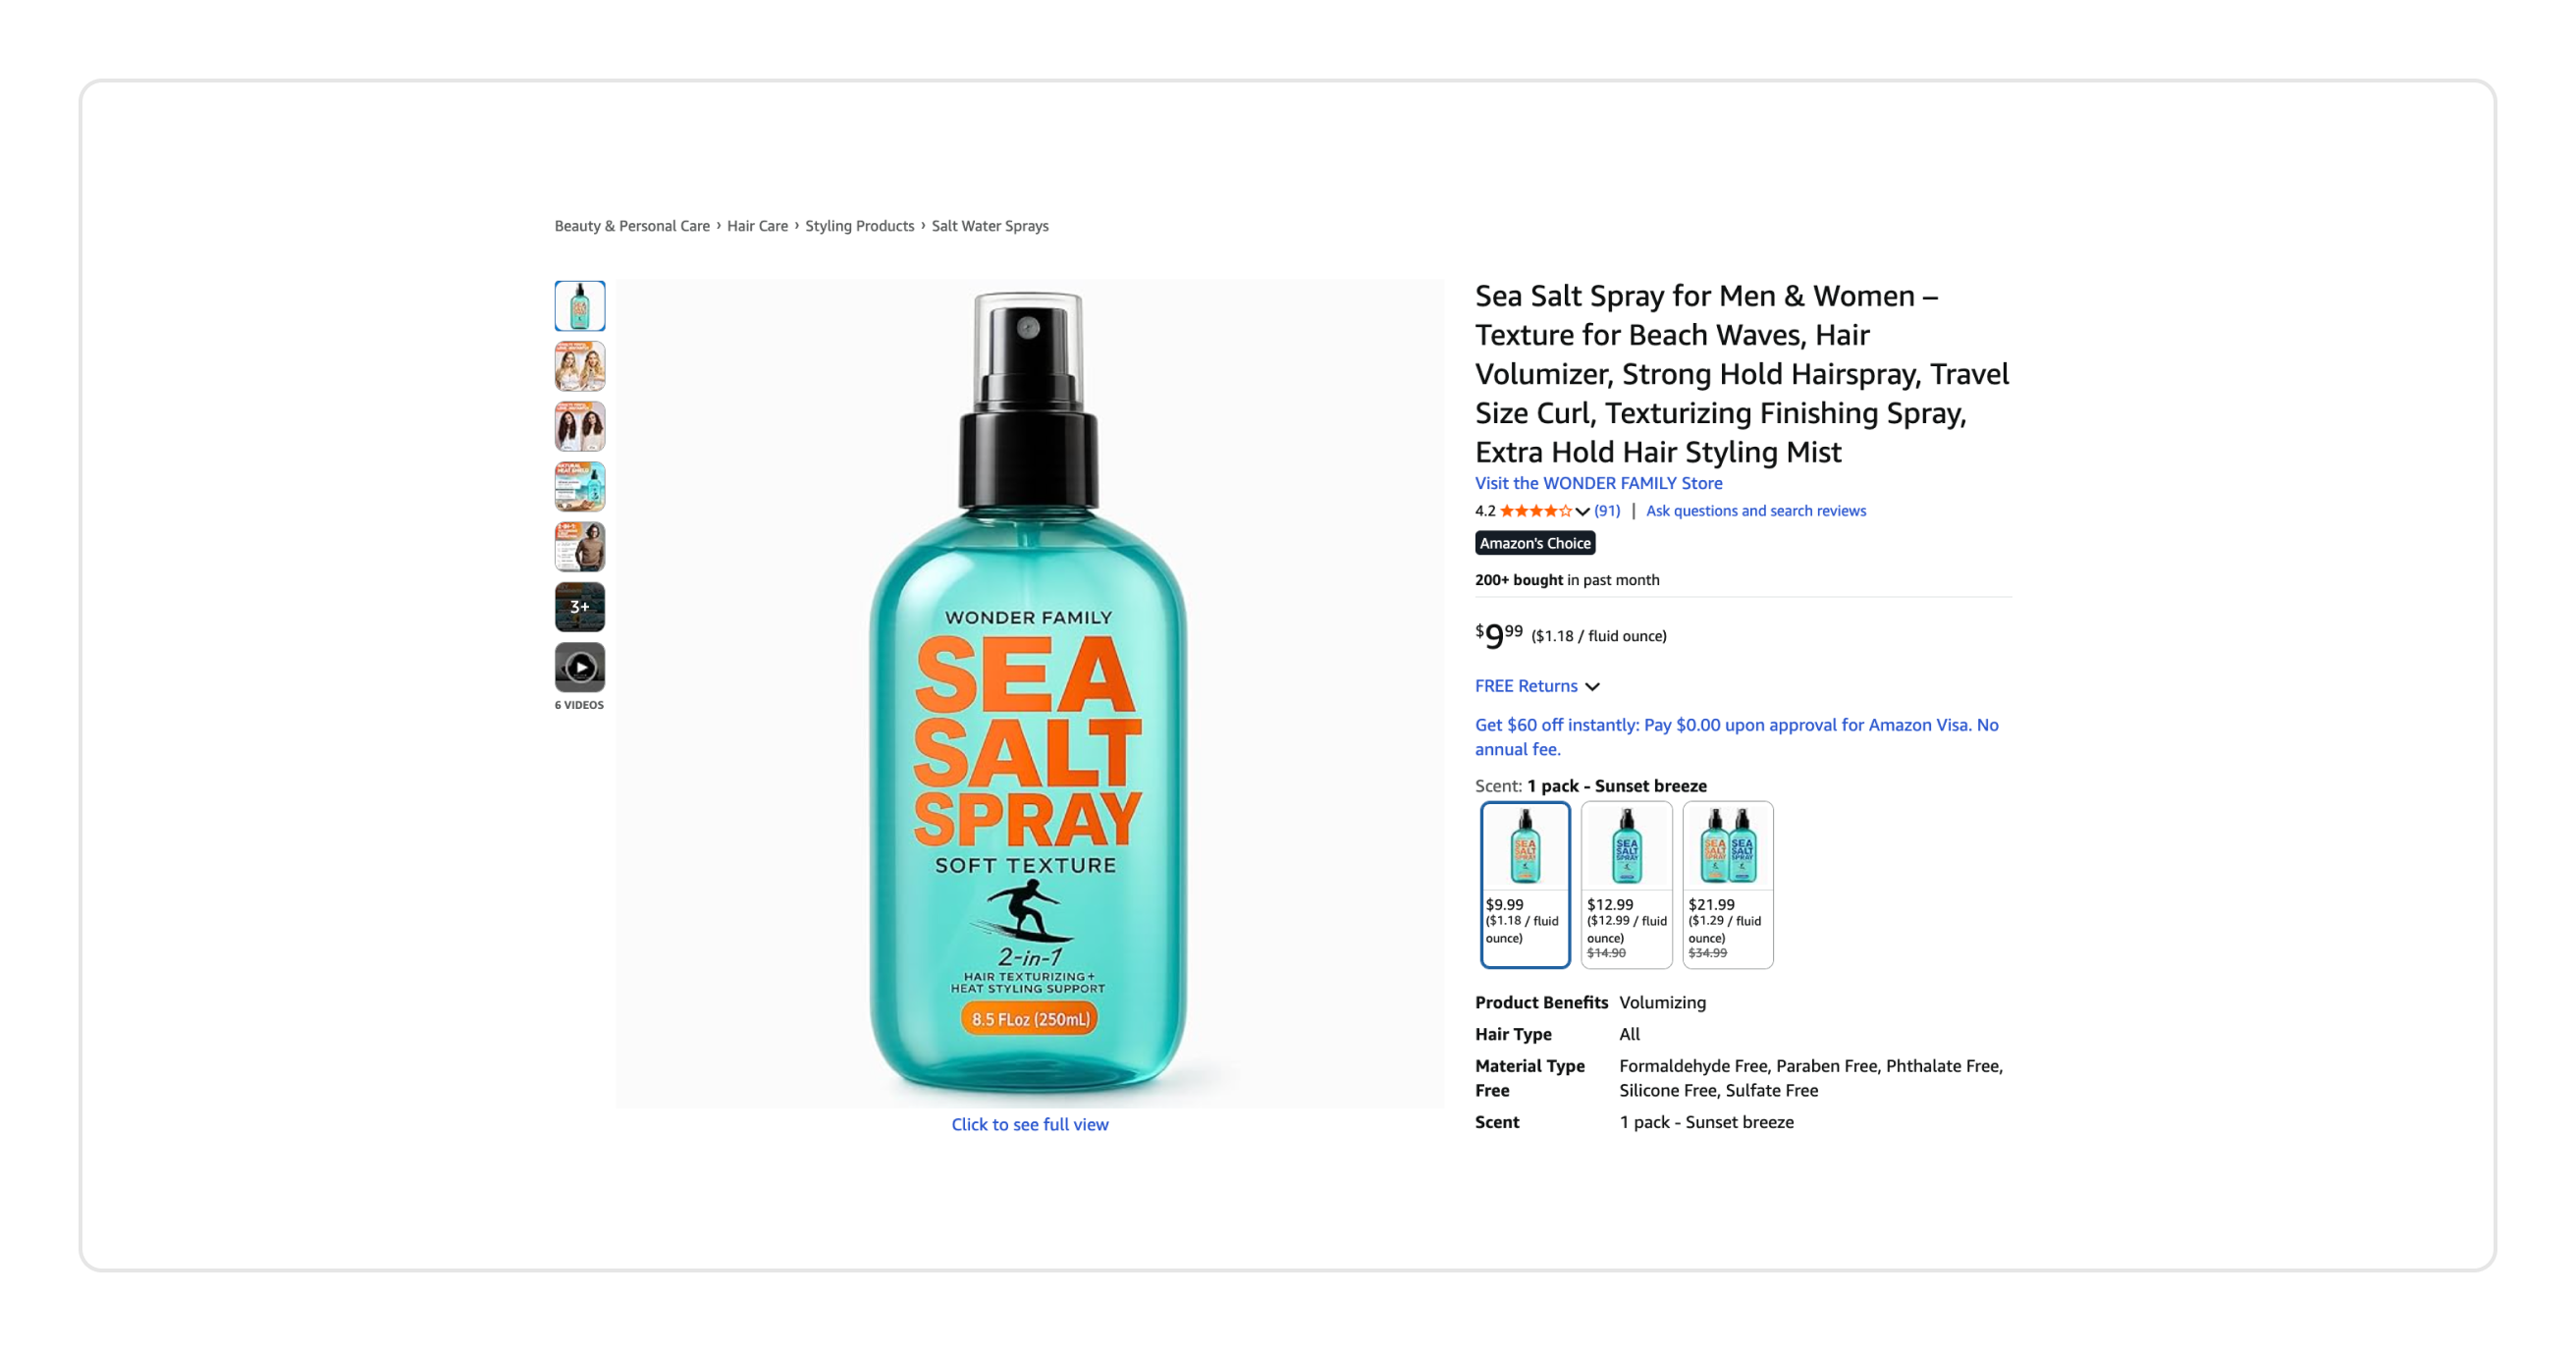Go to Hair Care breadcrumb
The image size is (2576, 1351).
pyautogui.click(x=757, y=226)
